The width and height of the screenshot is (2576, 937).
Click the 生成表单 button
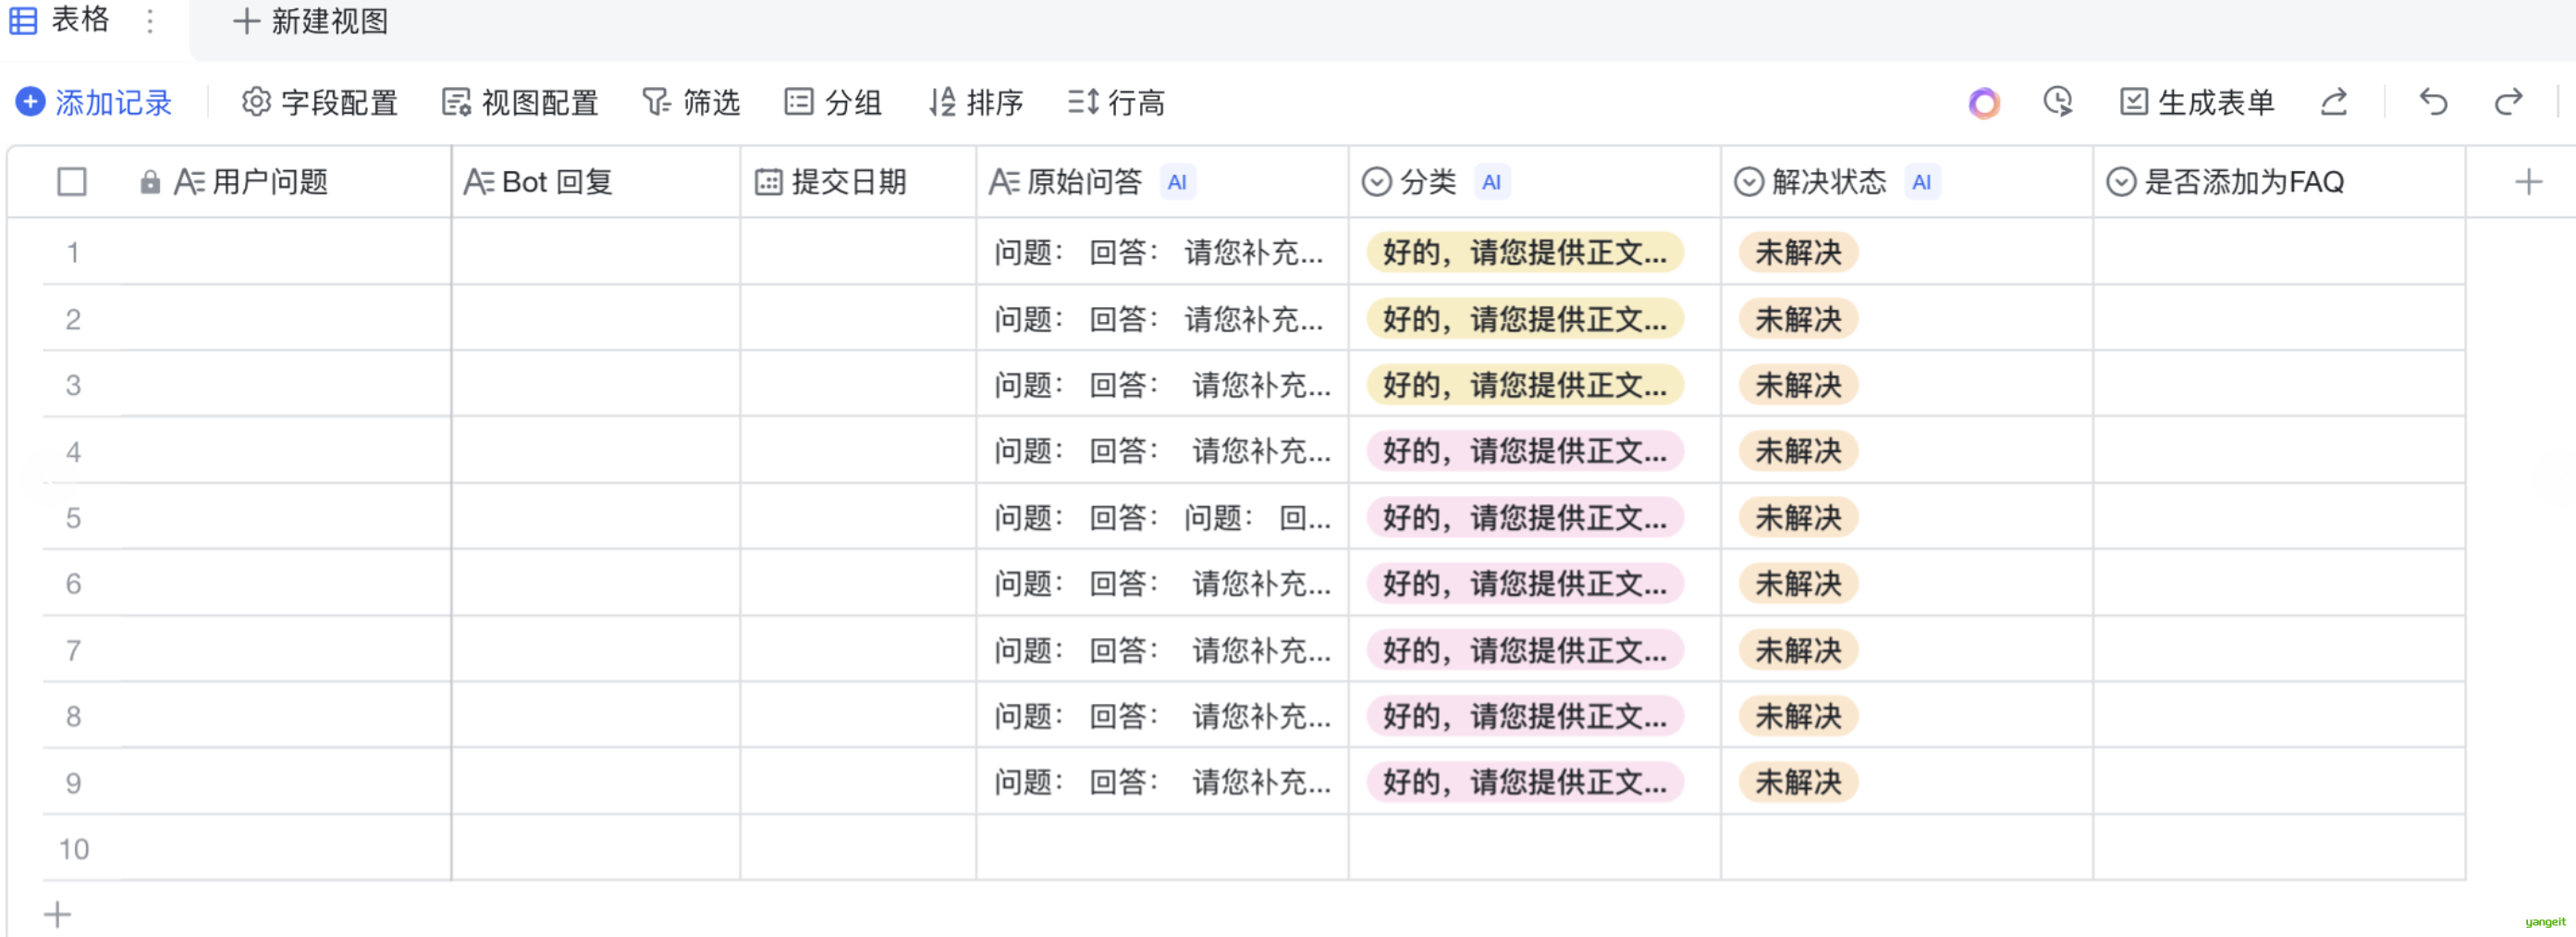(2197, 102)
